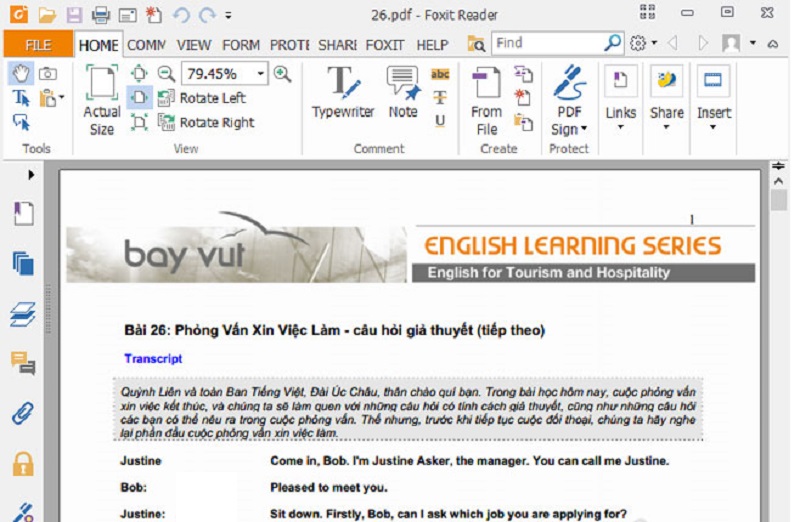This screenshot has width=800, height=522.
Task: Select the Typewriter tool
Action: coord(343,92)
